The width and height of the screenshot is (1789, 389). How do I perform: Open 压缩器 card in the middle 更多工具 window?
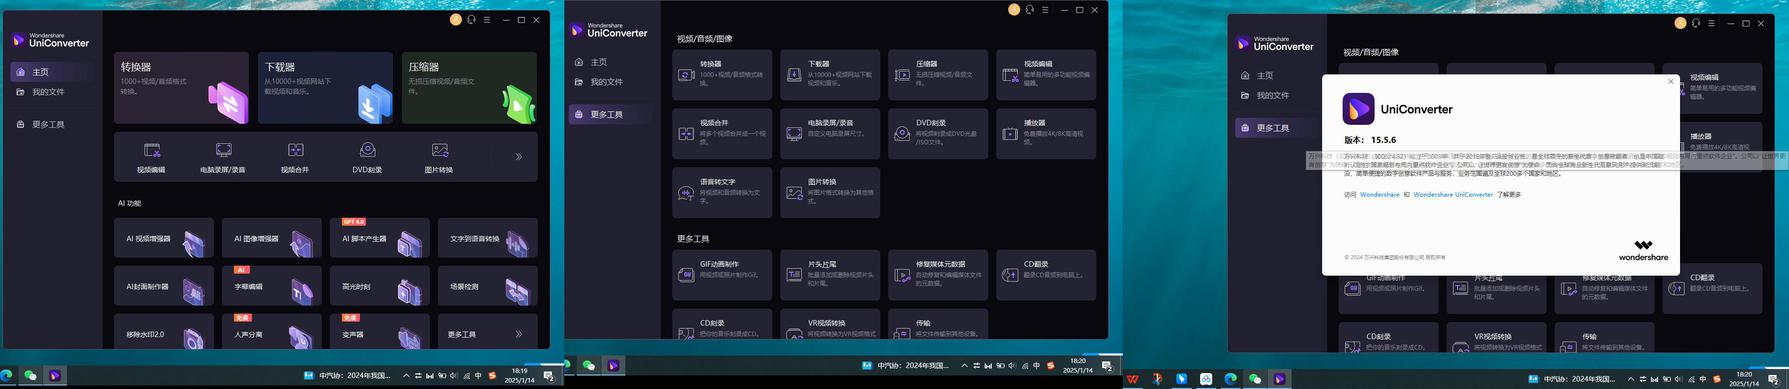[938, 75]
